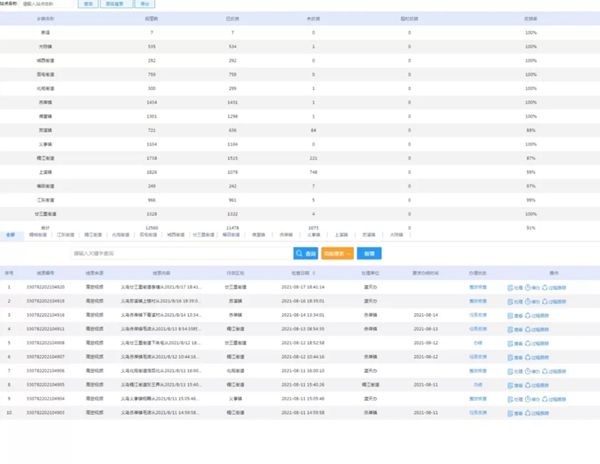The image size is (600, 464).
Task: Open the status link in record 104916 row
Action: pyautogui.click(x=478, y=315)
